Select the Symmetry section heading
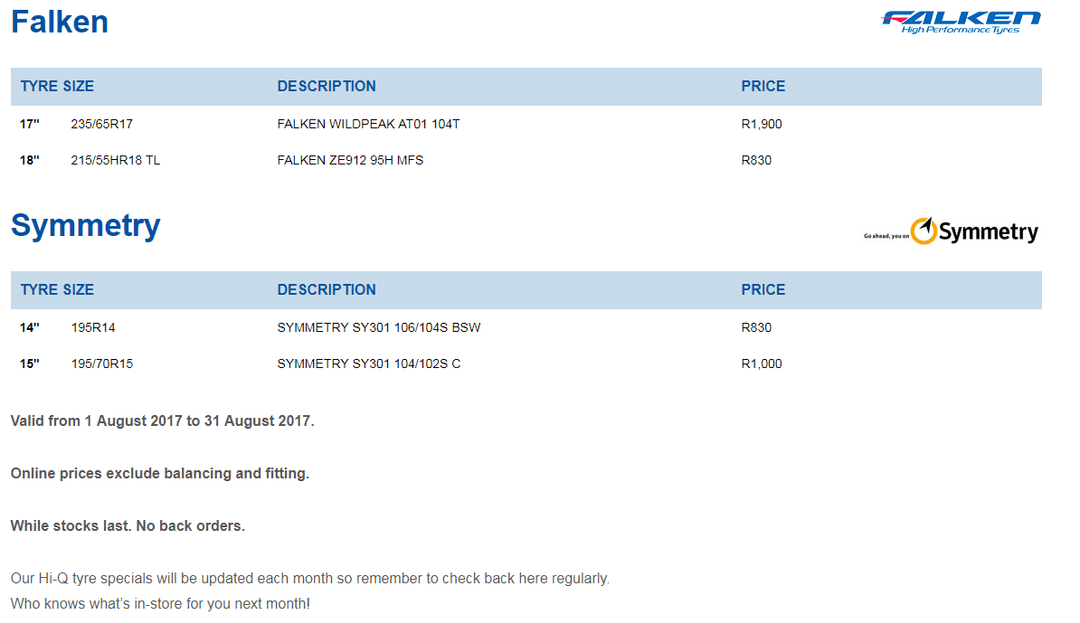Image resolution: width=1080 pixels, height=623 pixels. coord(85,225)
